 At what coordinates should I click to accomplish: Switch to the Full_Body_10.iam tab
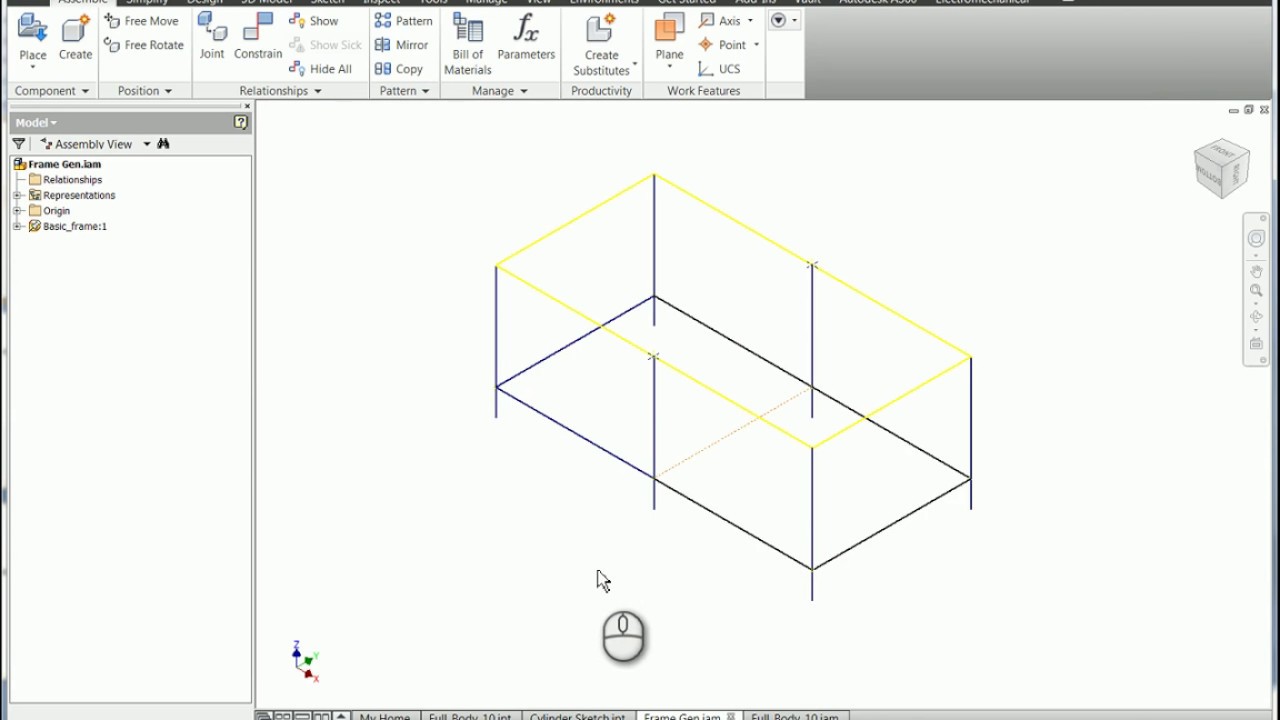[796, 715]
